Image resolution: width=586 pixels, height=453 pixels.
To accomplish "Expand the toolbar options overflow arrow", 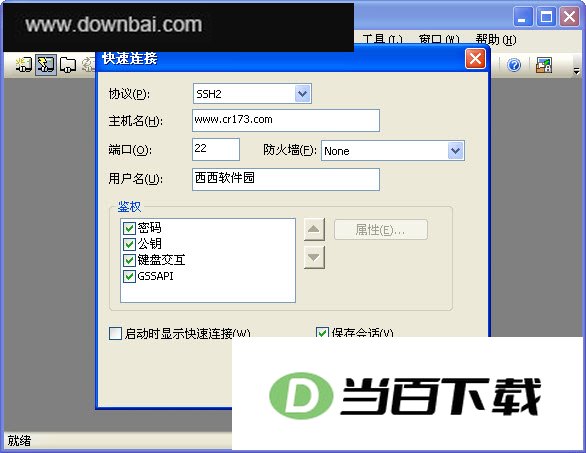I will [577, 70].
